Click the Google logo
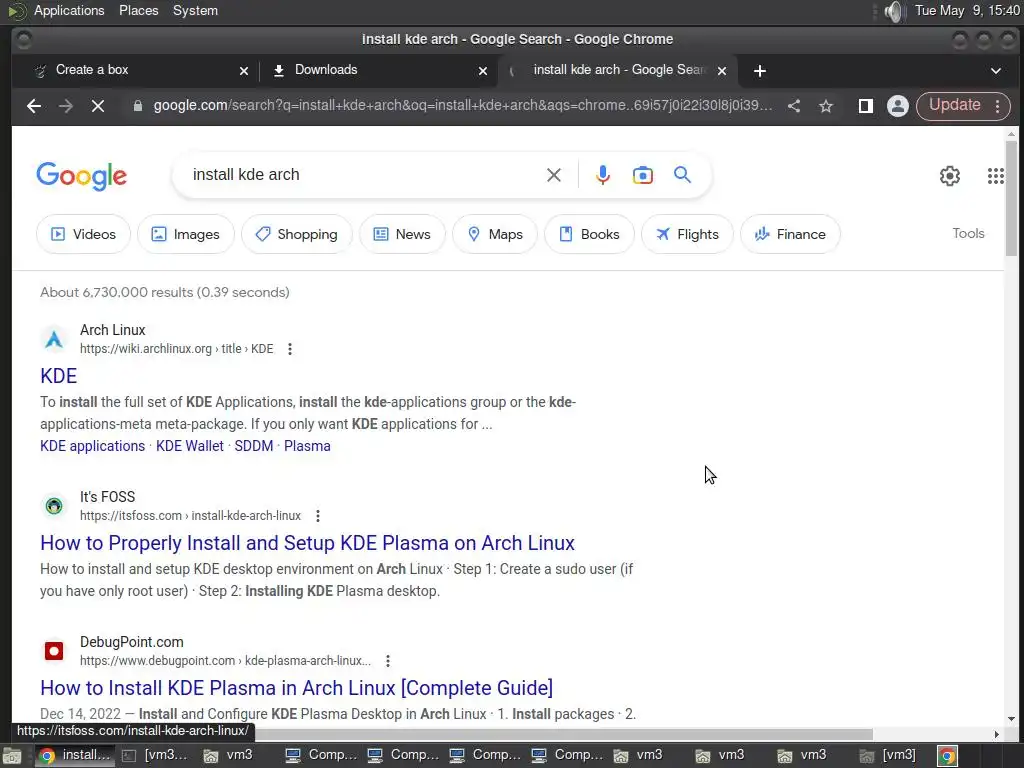The height and width of the screenshot is (768, 1024). 82,176
